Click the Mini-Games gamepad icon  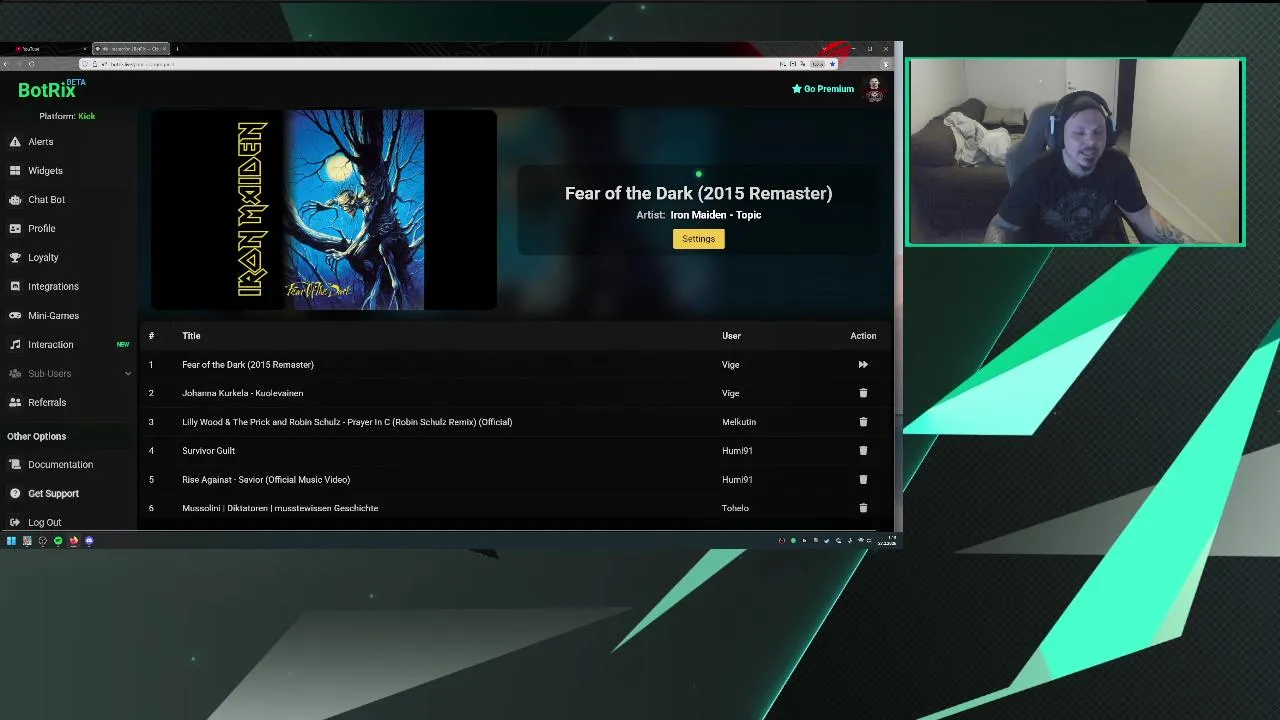point(15,316)
